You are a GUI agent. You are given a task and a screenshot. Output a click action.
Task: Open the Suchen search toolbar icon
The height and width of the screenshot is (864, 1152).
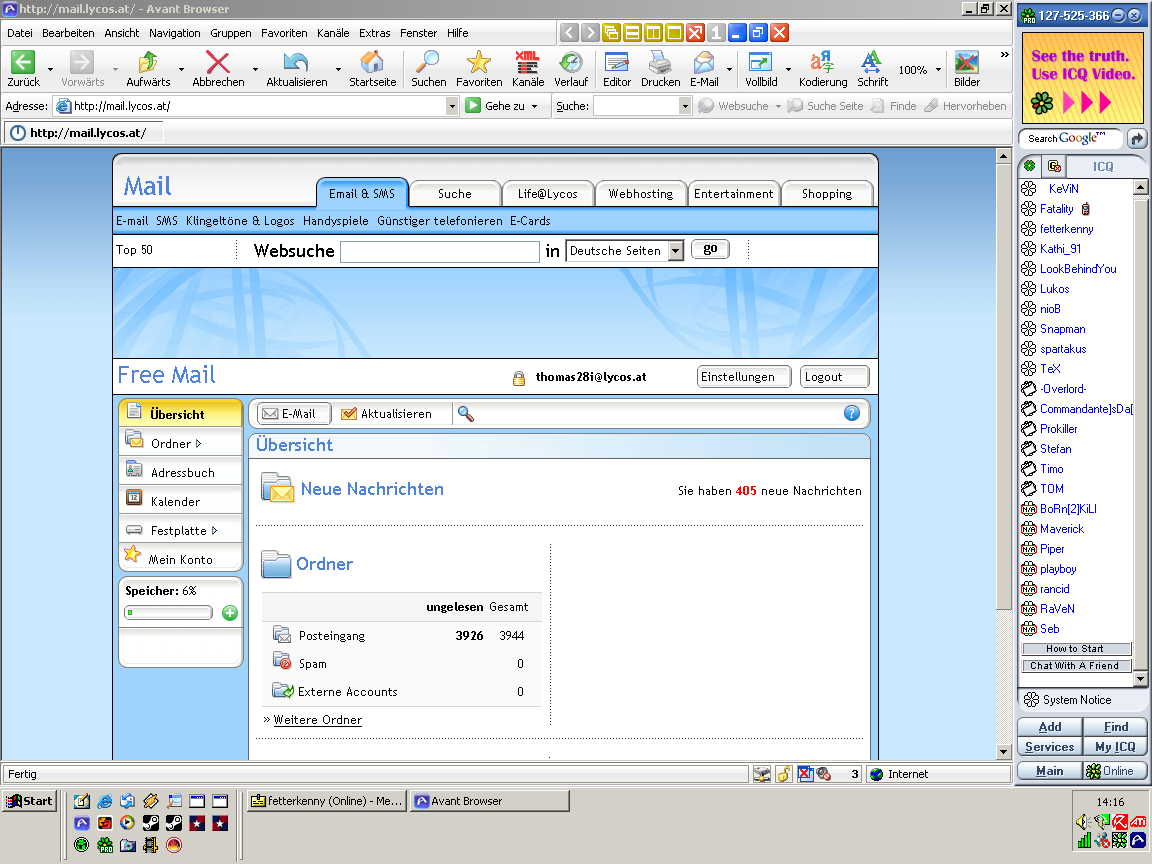click(428, 62)
